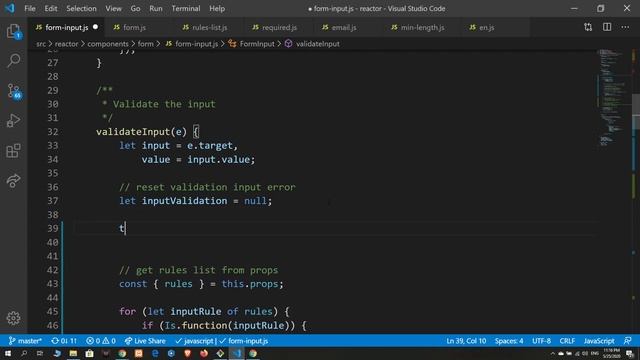The height and width of the screenshot is (360, 640).
Task: Open the Search view in activity bar
Action: [x=13, y=61]
